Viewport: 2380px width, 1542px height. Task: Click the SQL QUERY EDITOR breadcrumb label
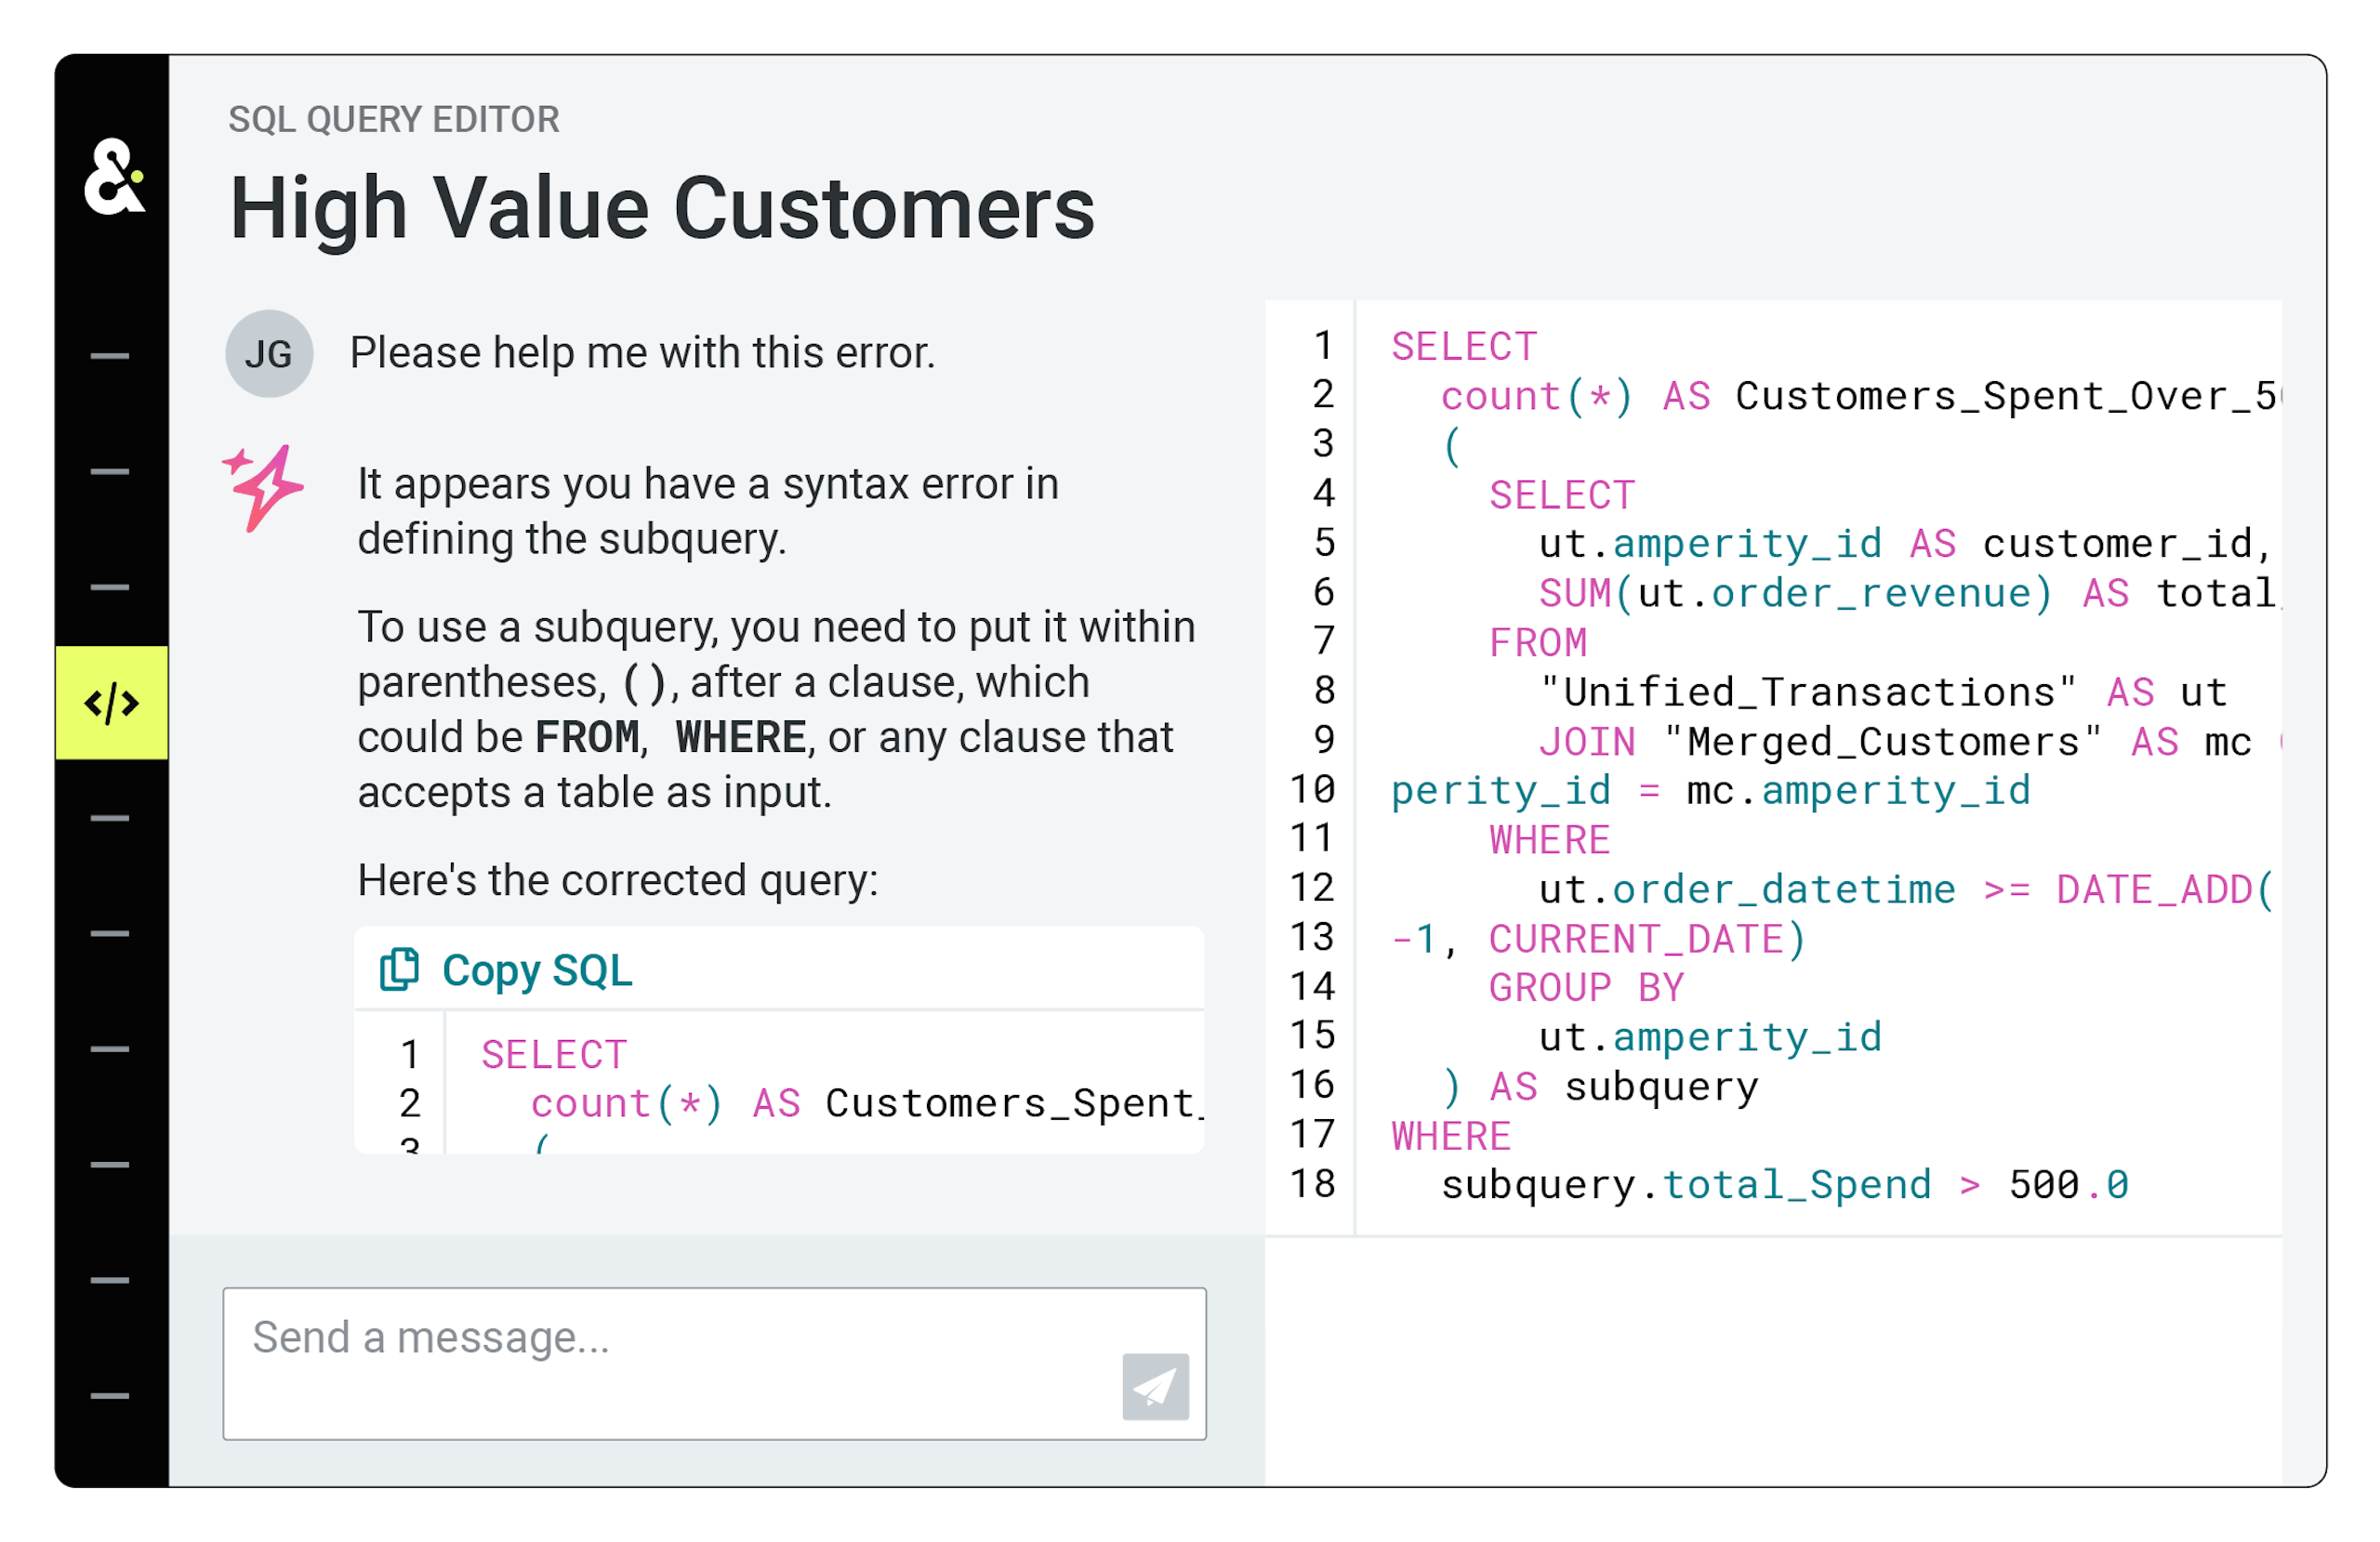(394, 120)
